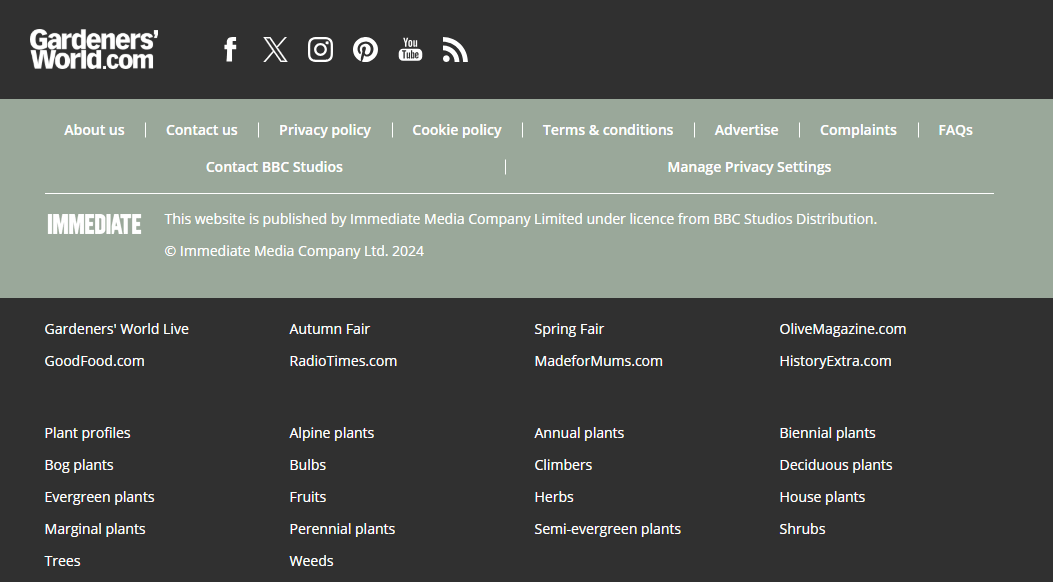This screenshot has height=582, width=1053.
Task: Select the Contact us entry
Action: click(x=201, y=129)
